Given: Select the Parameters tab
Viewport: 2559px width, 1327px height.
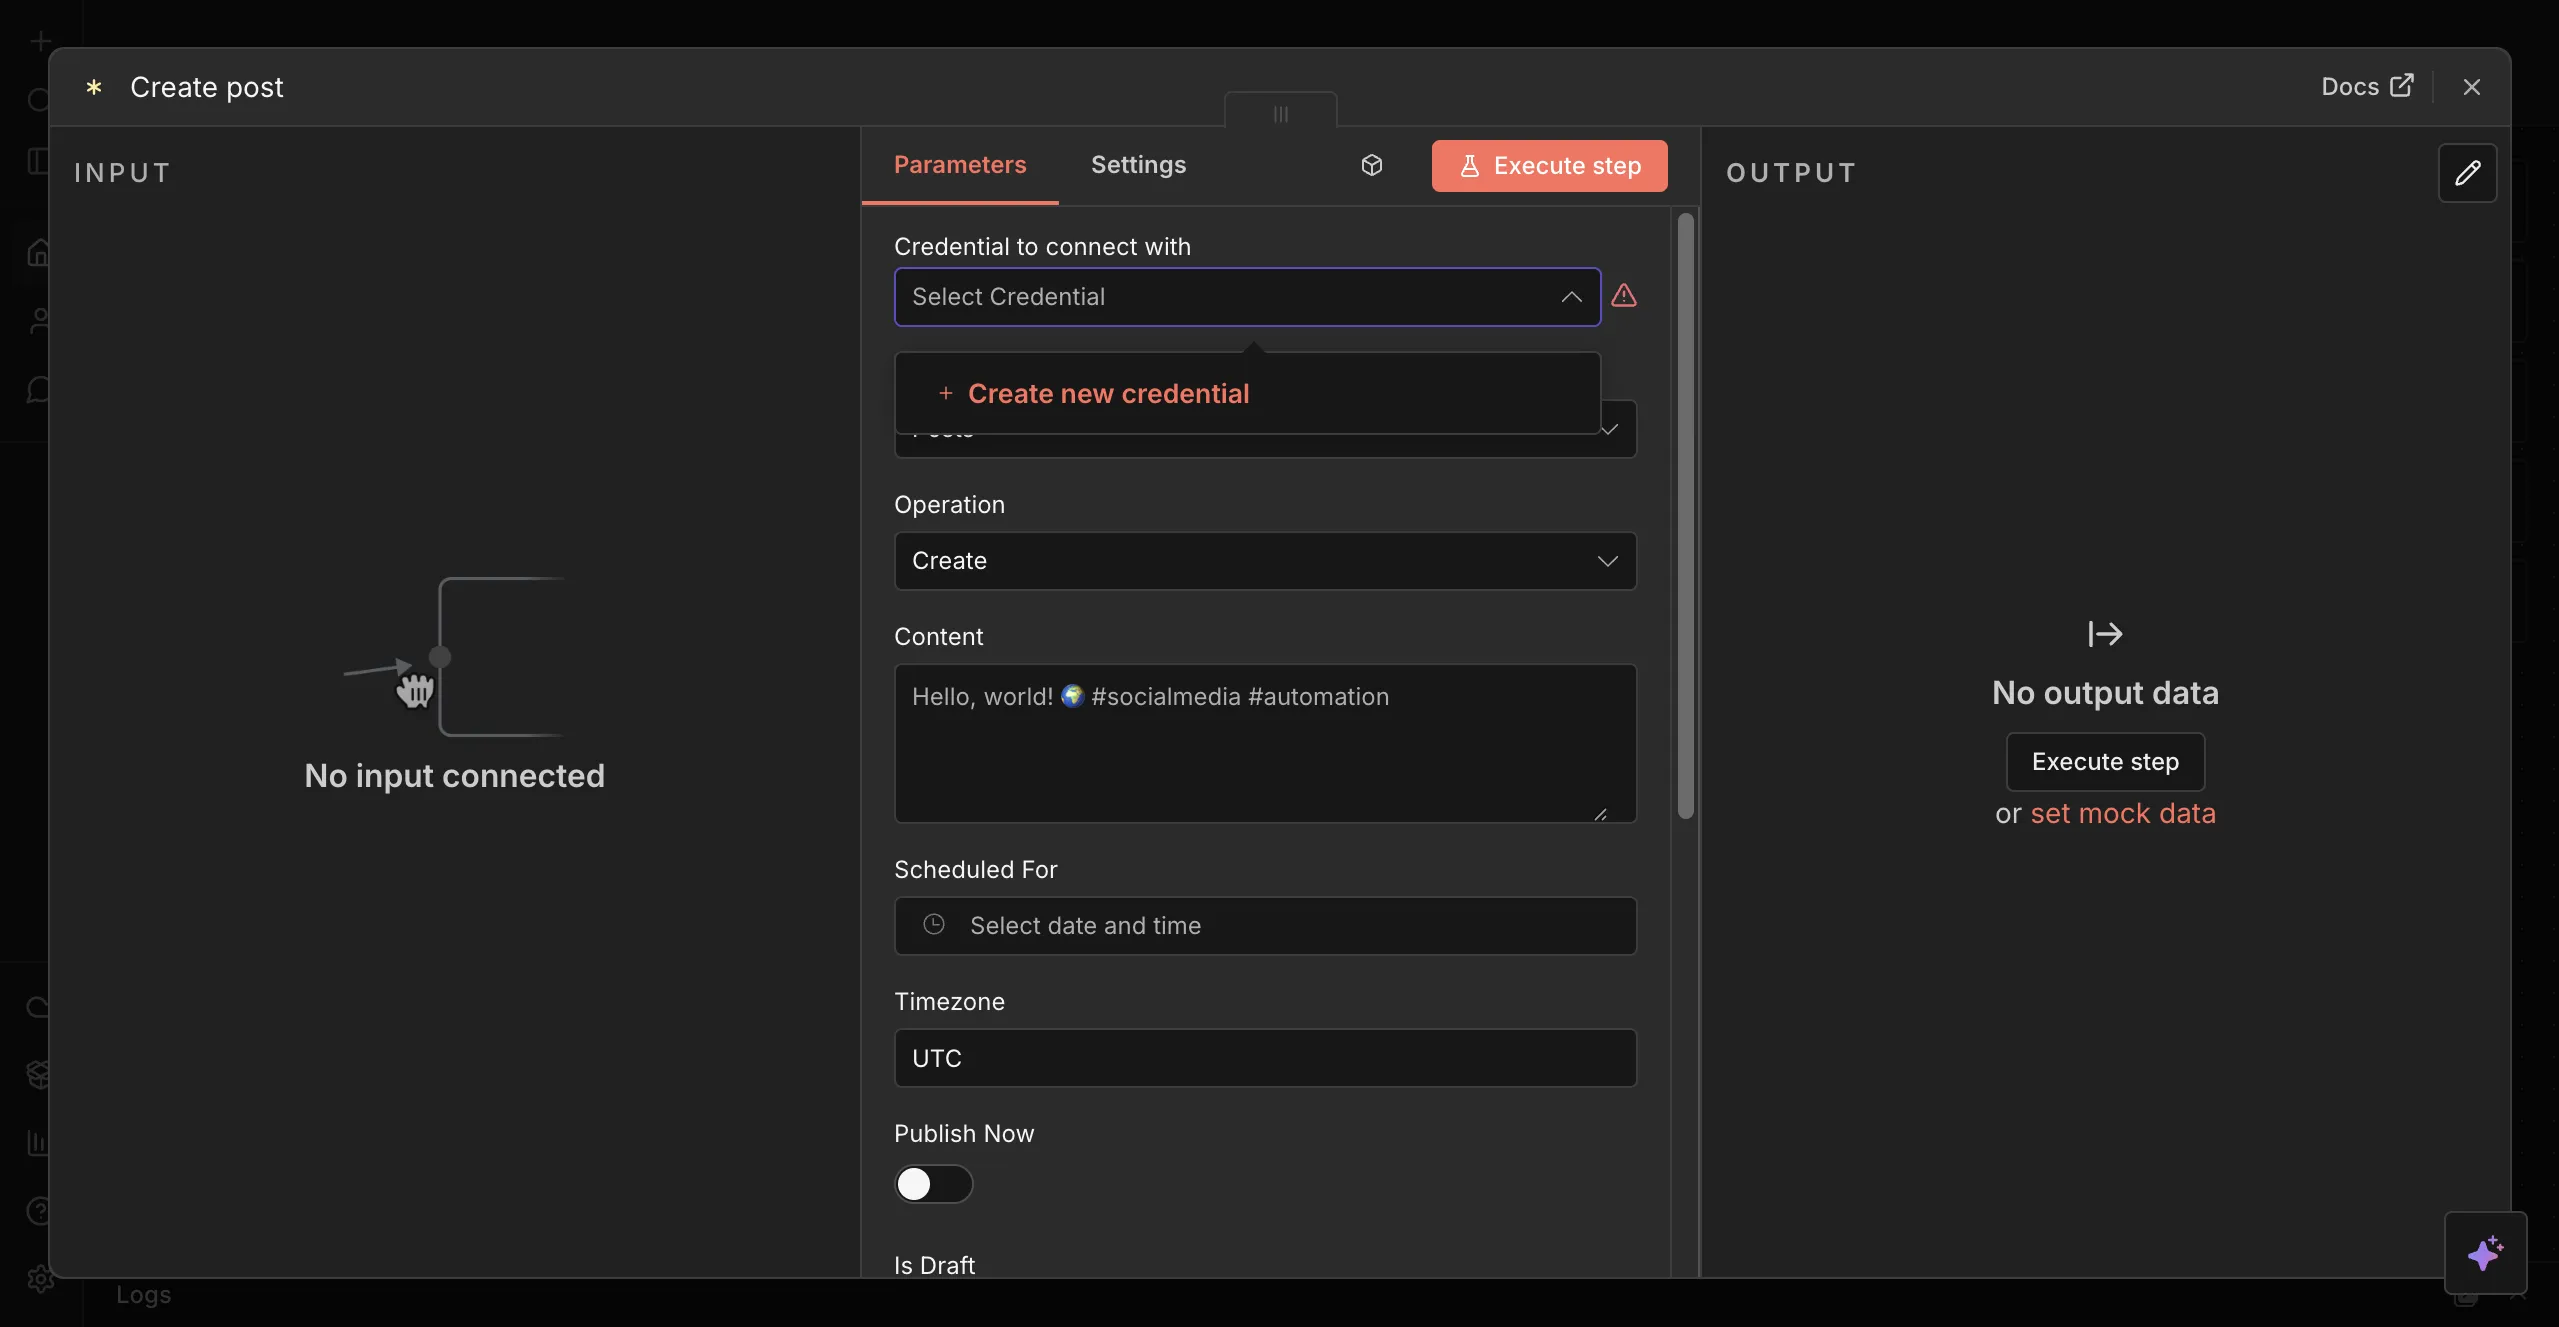Looking at the screenshot, I should tap(958, 165).
